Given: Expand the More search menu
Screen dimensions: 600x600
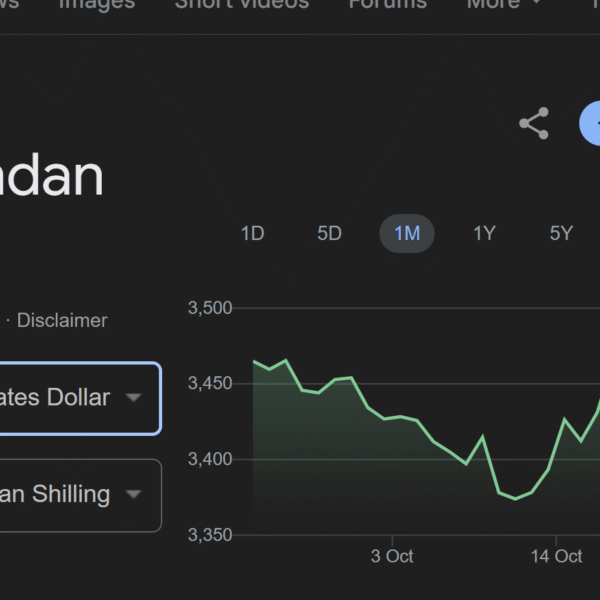Looking at the screenshot, I should pyautogui.click(x=504, y=4).
